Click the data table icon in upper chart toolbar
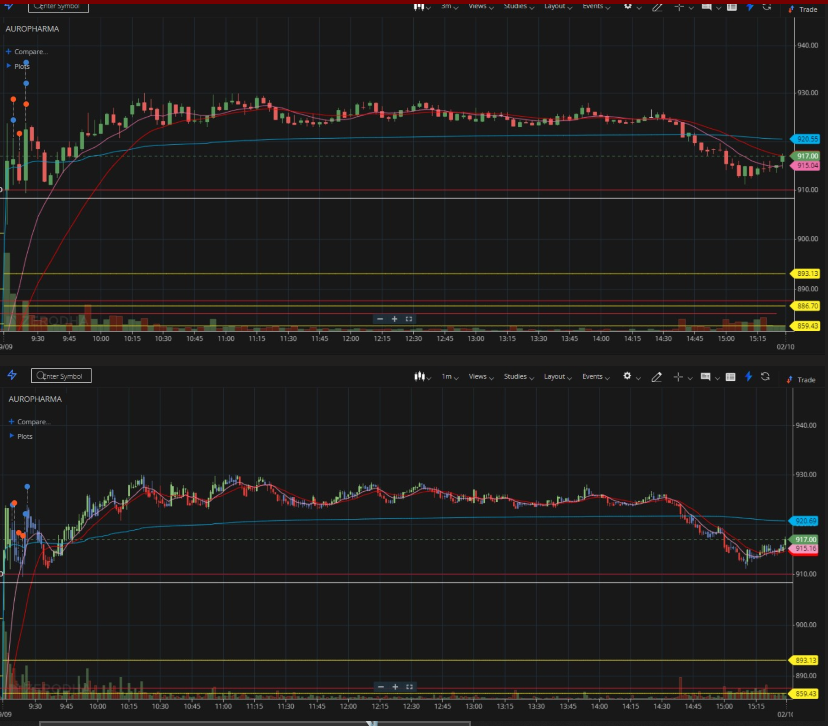 pos(732,7)
